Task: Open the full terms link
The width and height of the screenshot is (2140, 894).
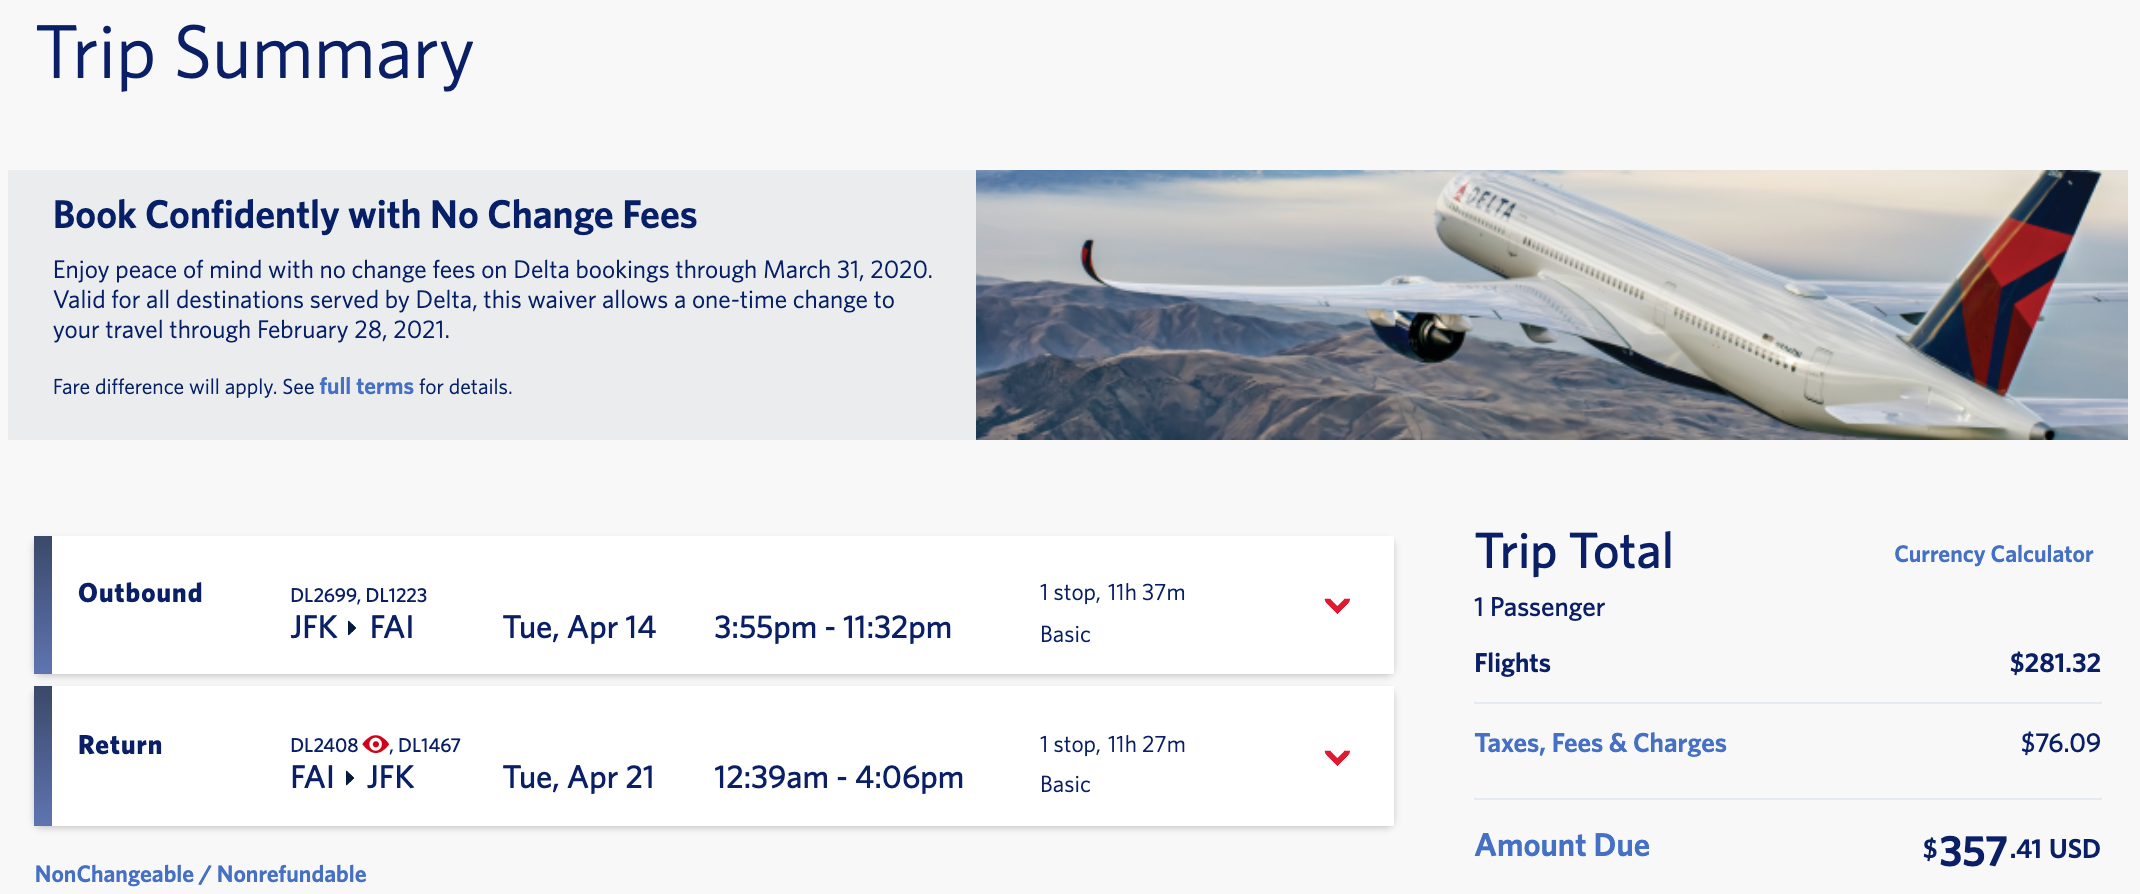Action: coord(366,387)
